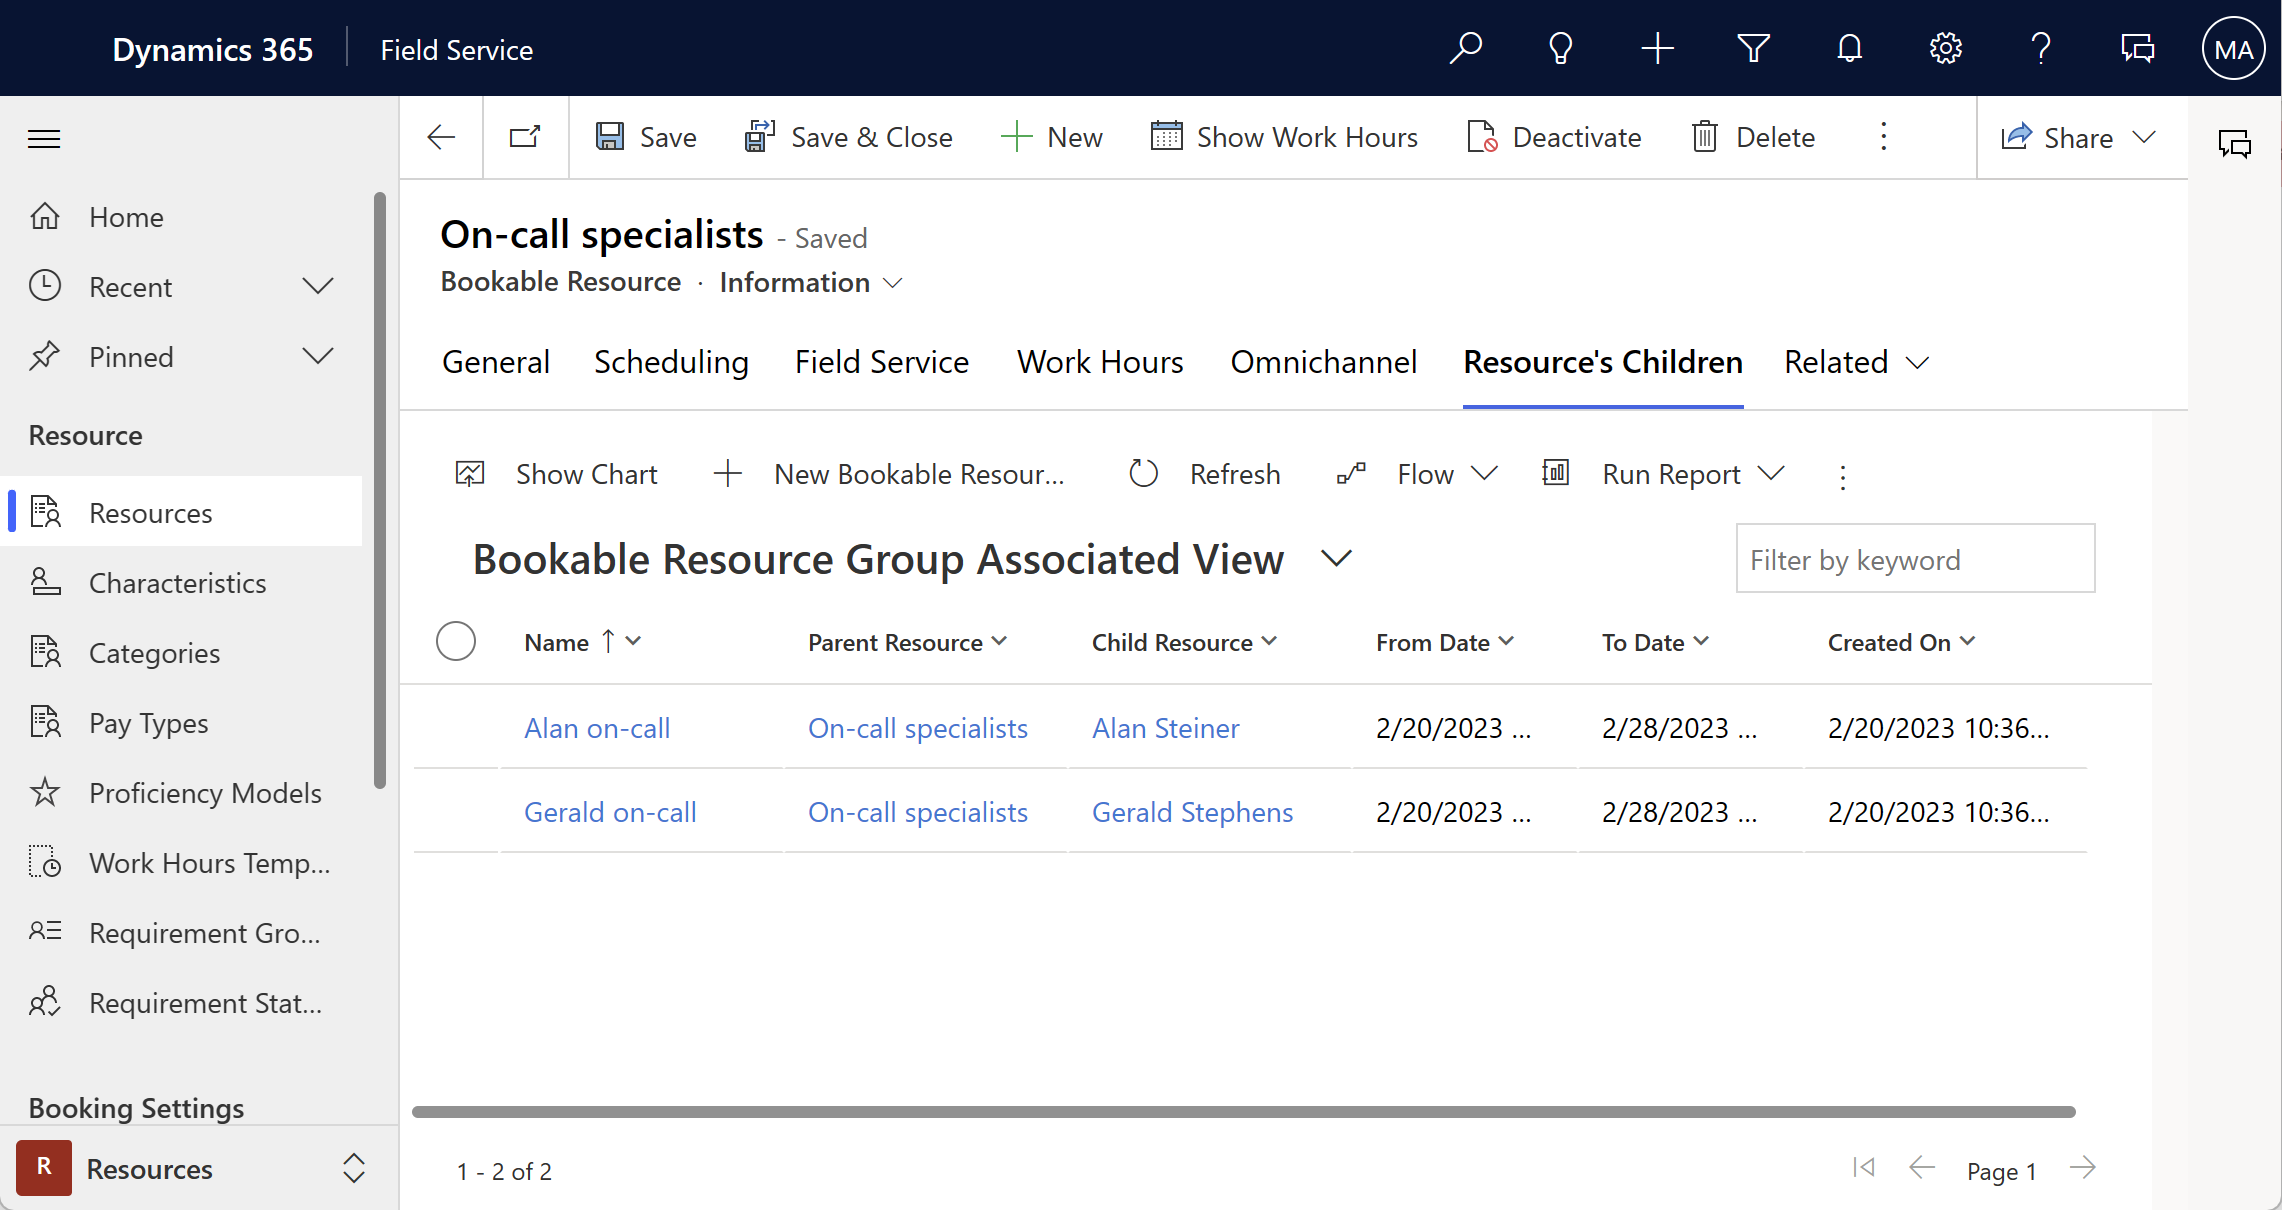Expand Bookable Resource Group view selector
Viewport: 2282px width, 1210px height.
[1334, 558]
